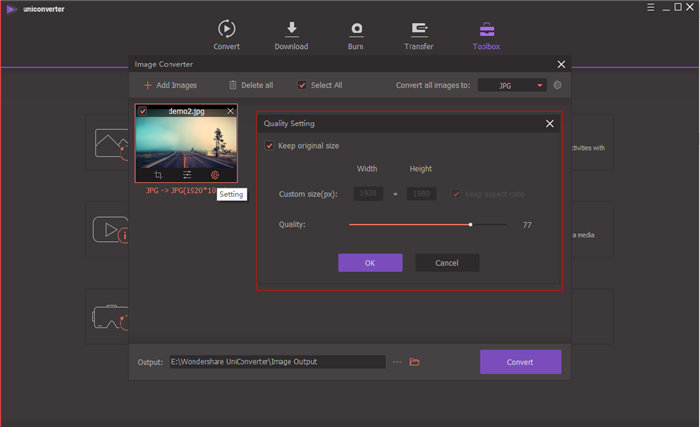Open format settings gear next to JPG dropdown

[557, 86]
